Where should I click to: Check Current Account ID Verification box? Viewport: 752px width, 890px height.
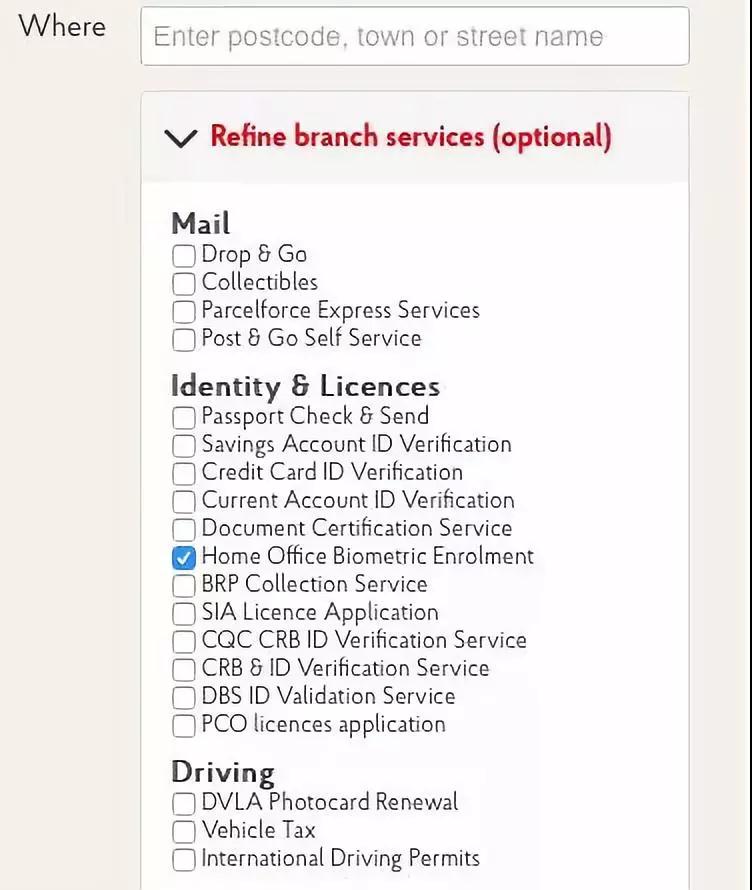pos(184,502)
